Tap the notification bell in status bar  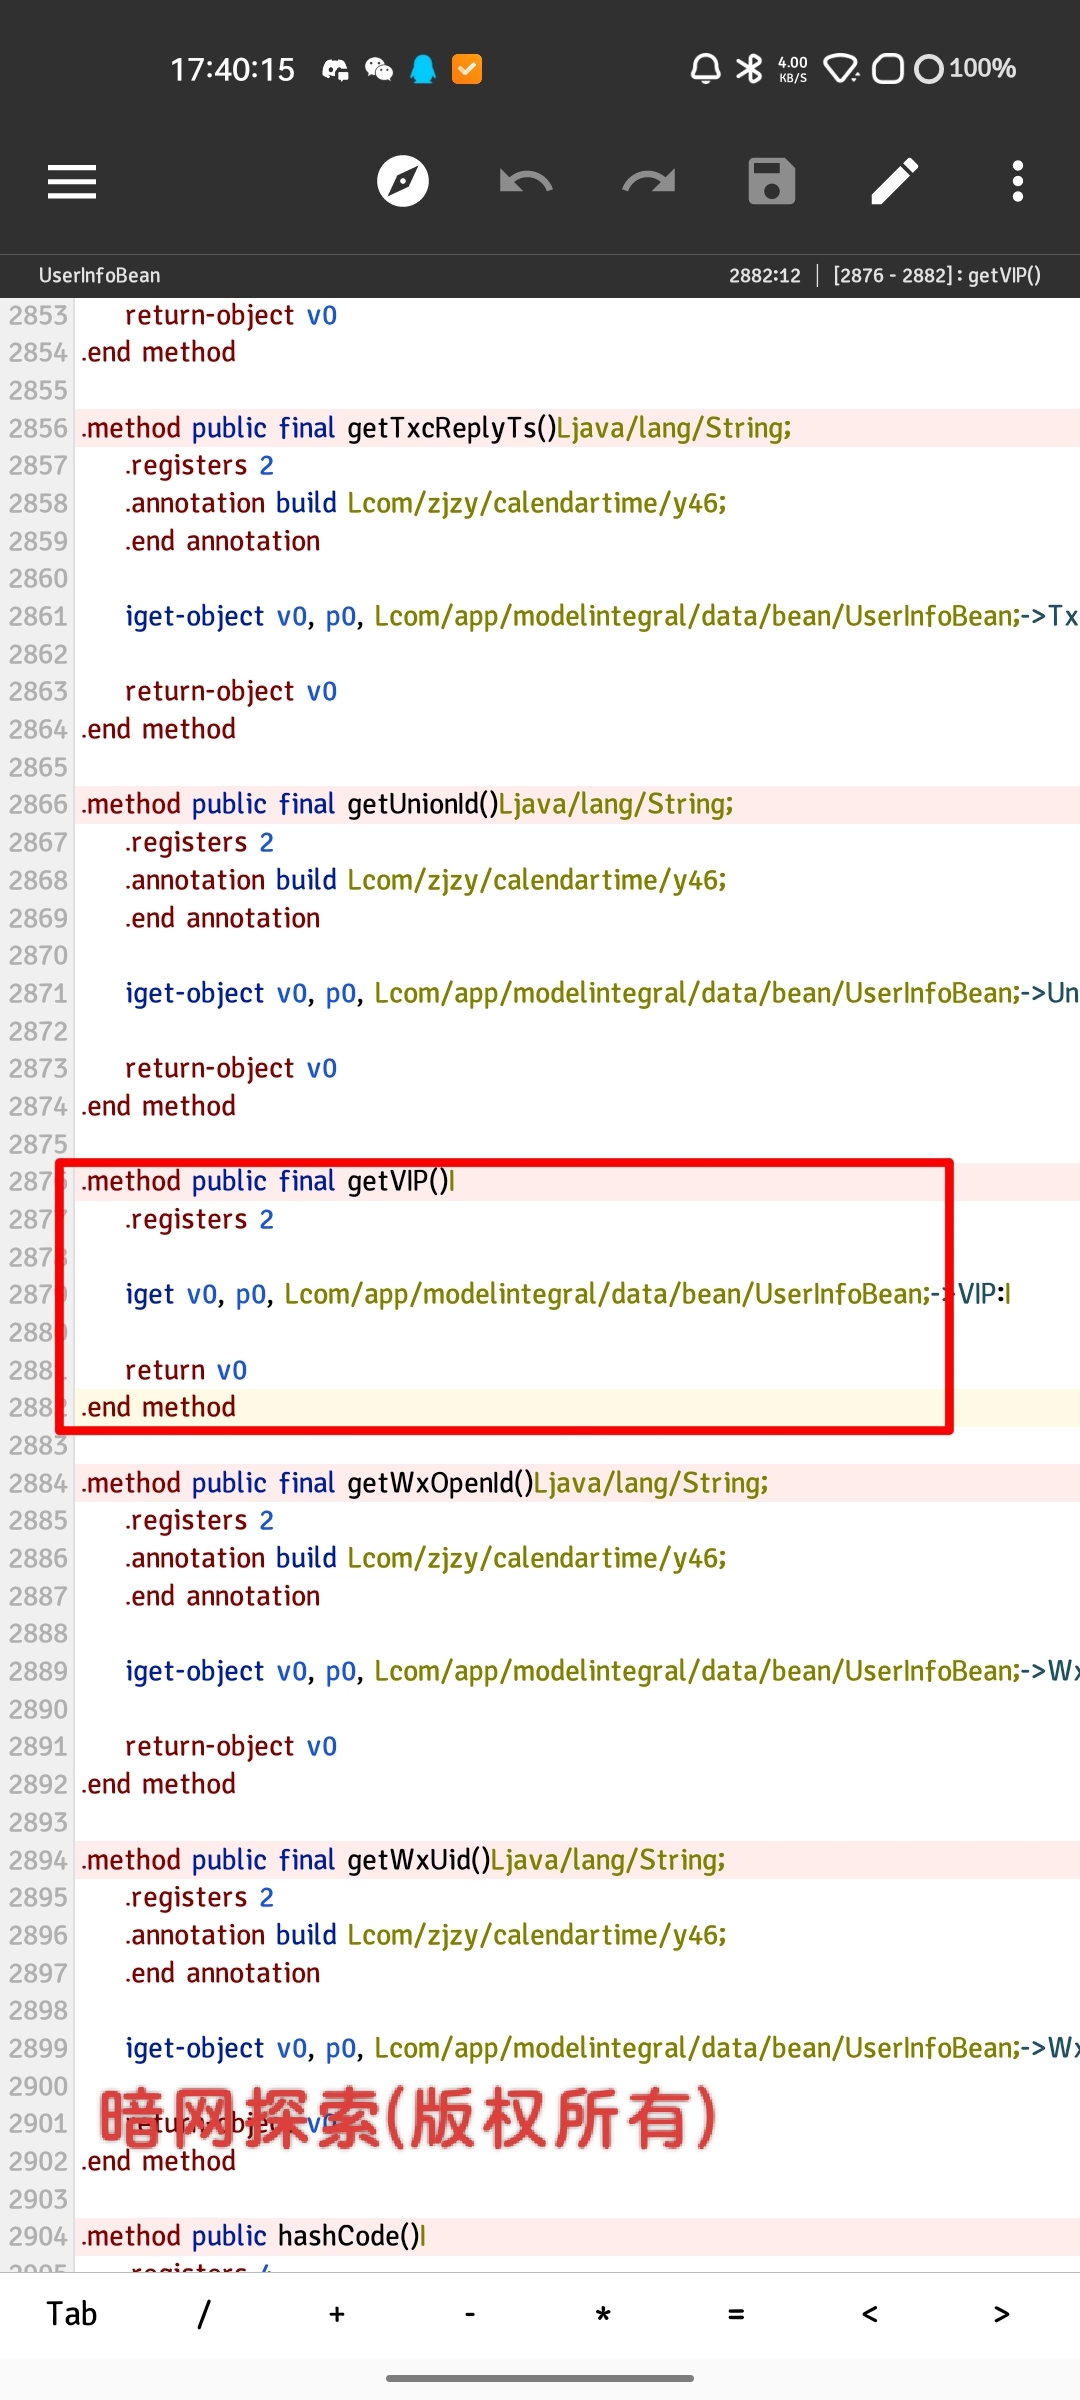pyautogui.click(x=705, y=69)
